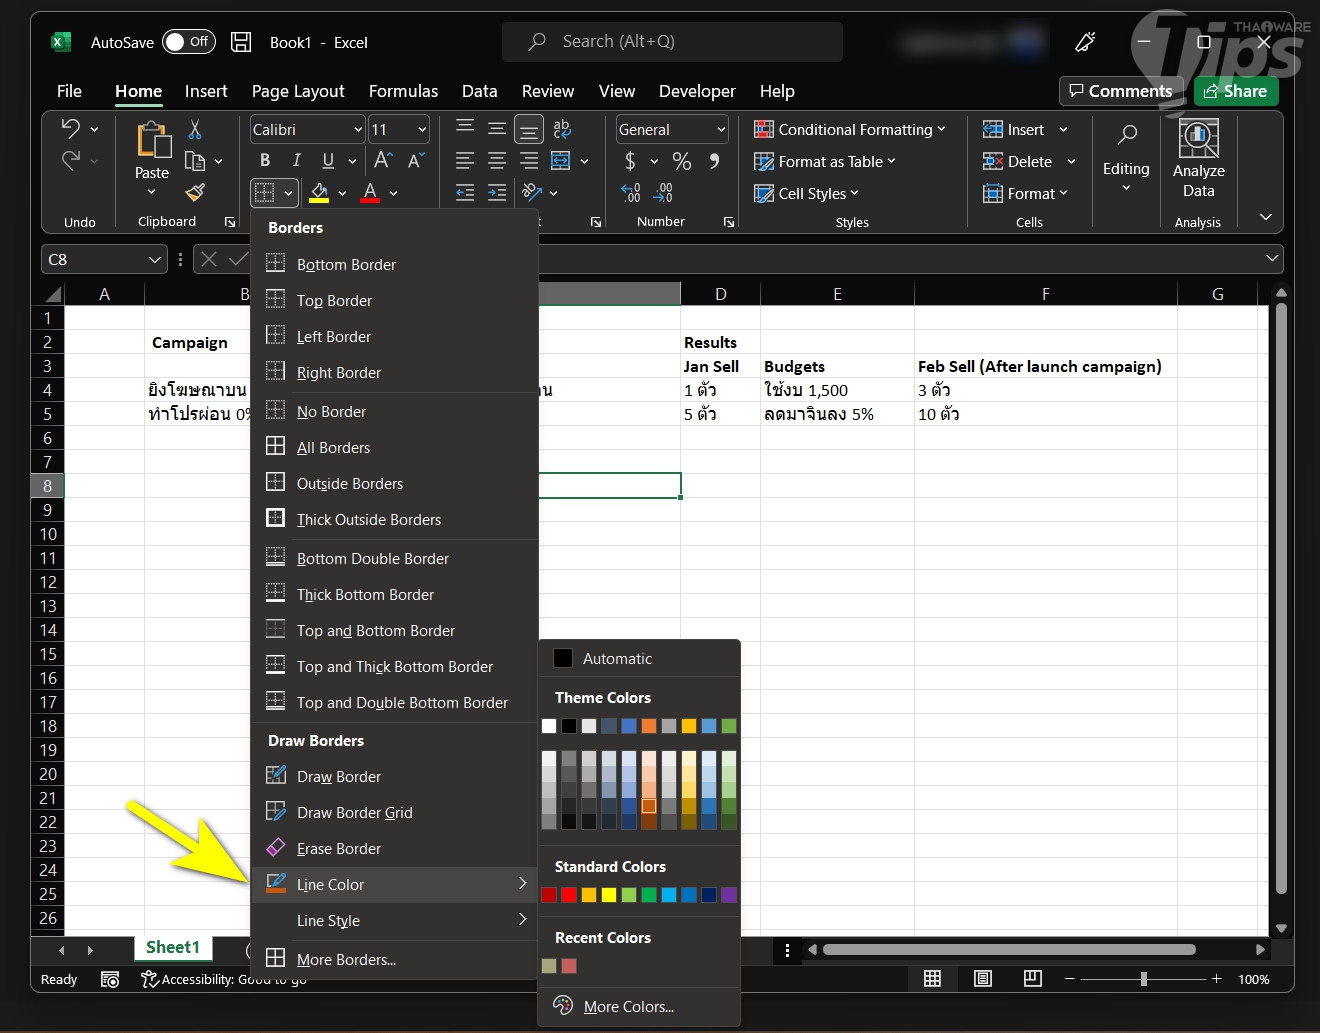Toggle the AutoSave switch

tap(188, 42)
